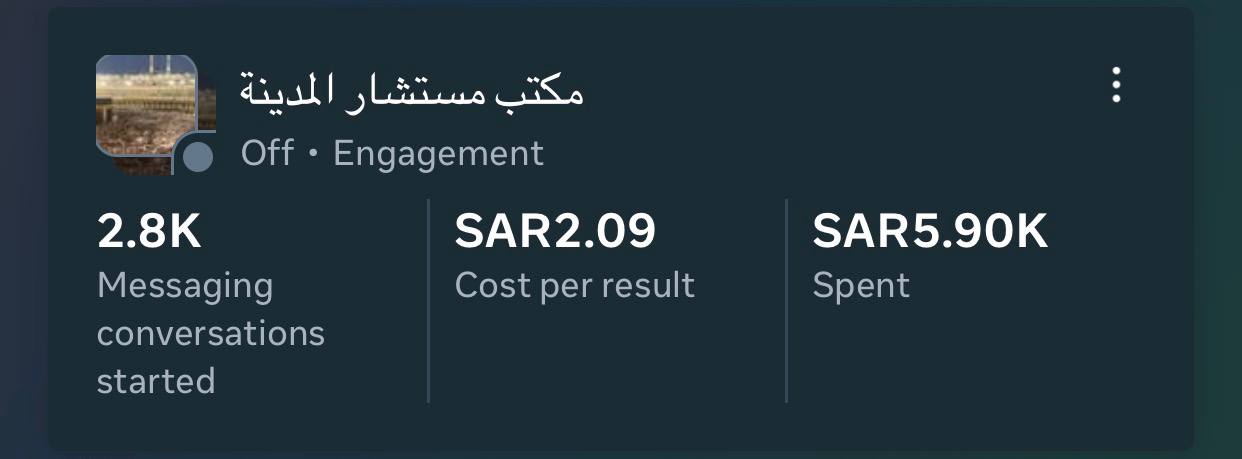Select the Spent label
Image resolution: width=1242 pixels, height=459 pixels.
point(861,285)
